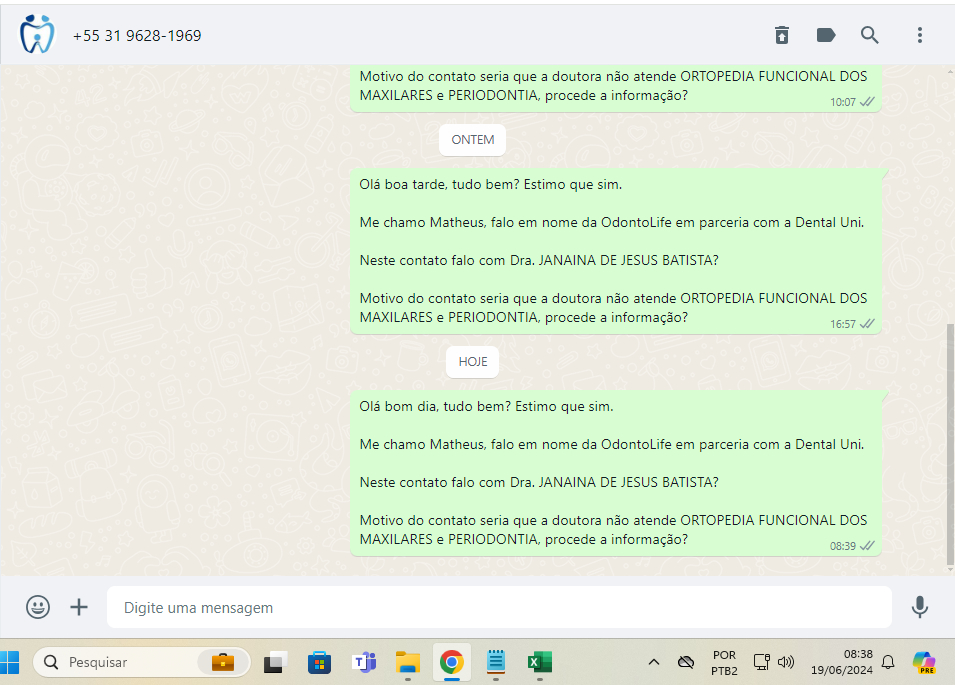Expand the hidden system tray icons chevron
This screenshot has width=955, height=685.
pyautogui.click(x=654, y=662)
